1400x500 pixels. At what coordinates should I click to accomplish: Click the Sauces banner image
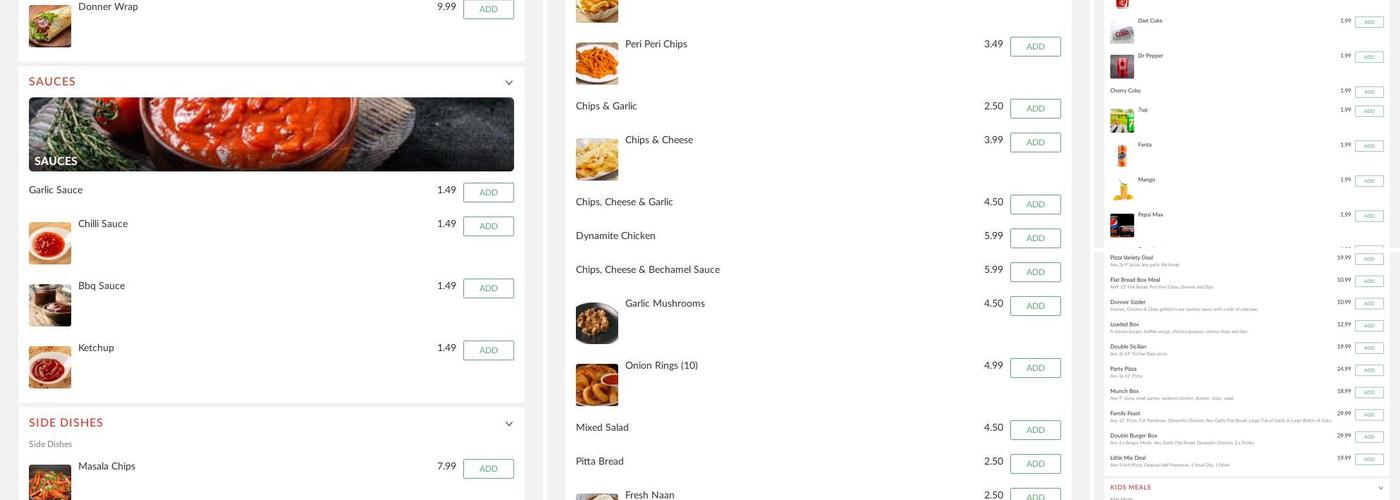(271, 134)
